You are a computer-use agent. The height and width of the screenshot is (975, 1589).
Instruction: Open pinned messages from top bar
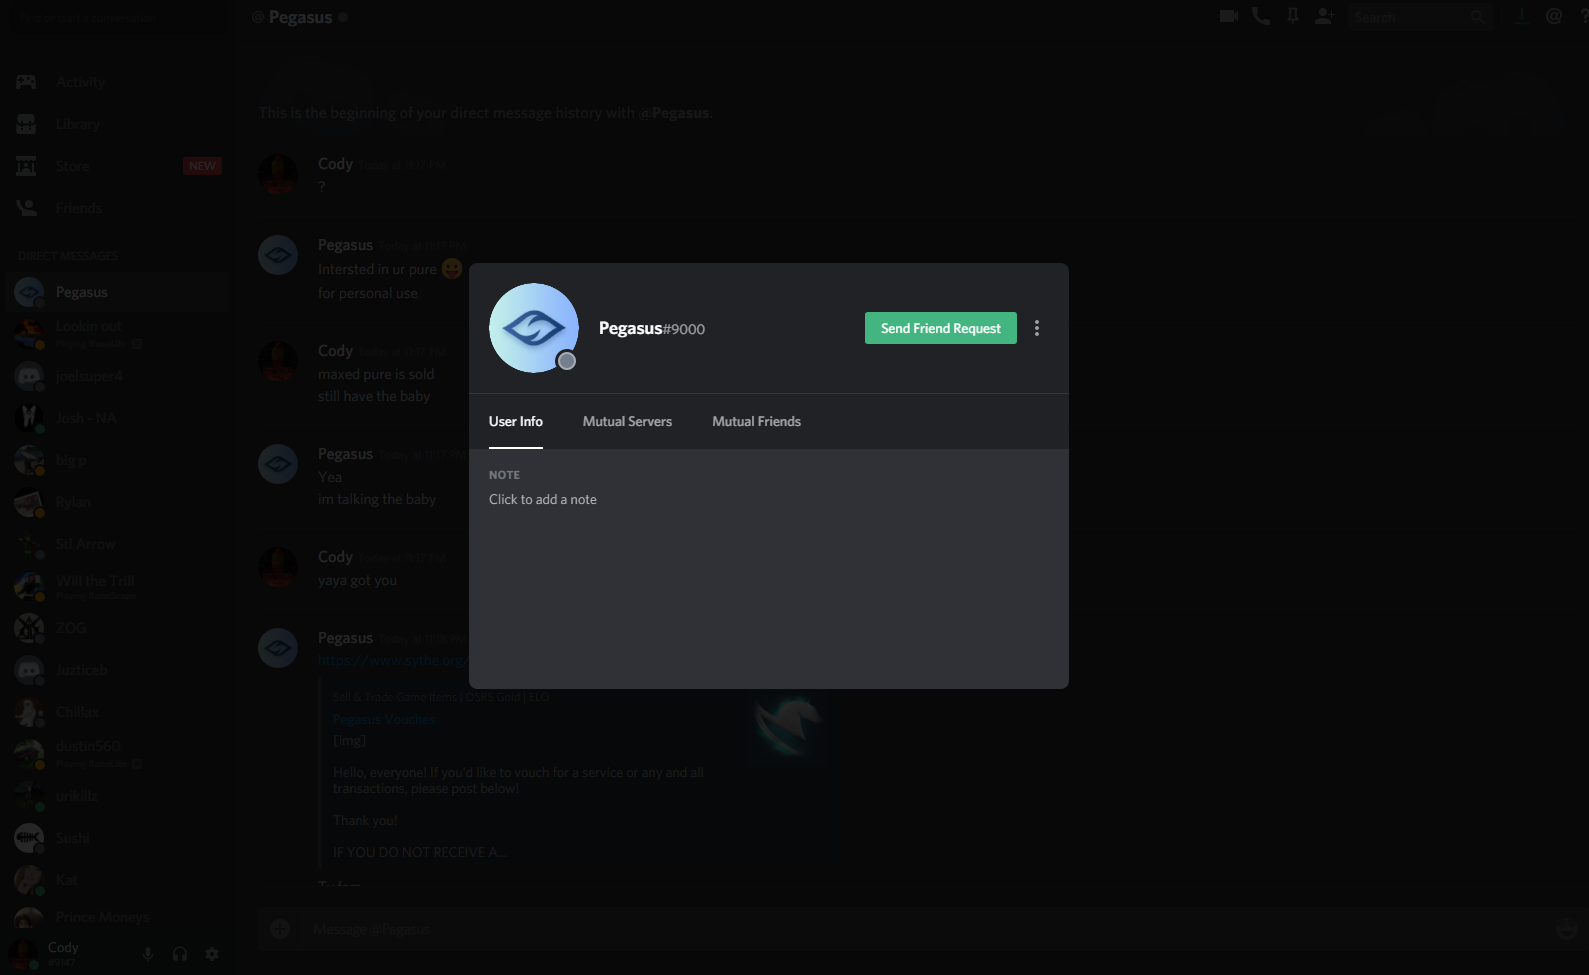coord(1293,16)
